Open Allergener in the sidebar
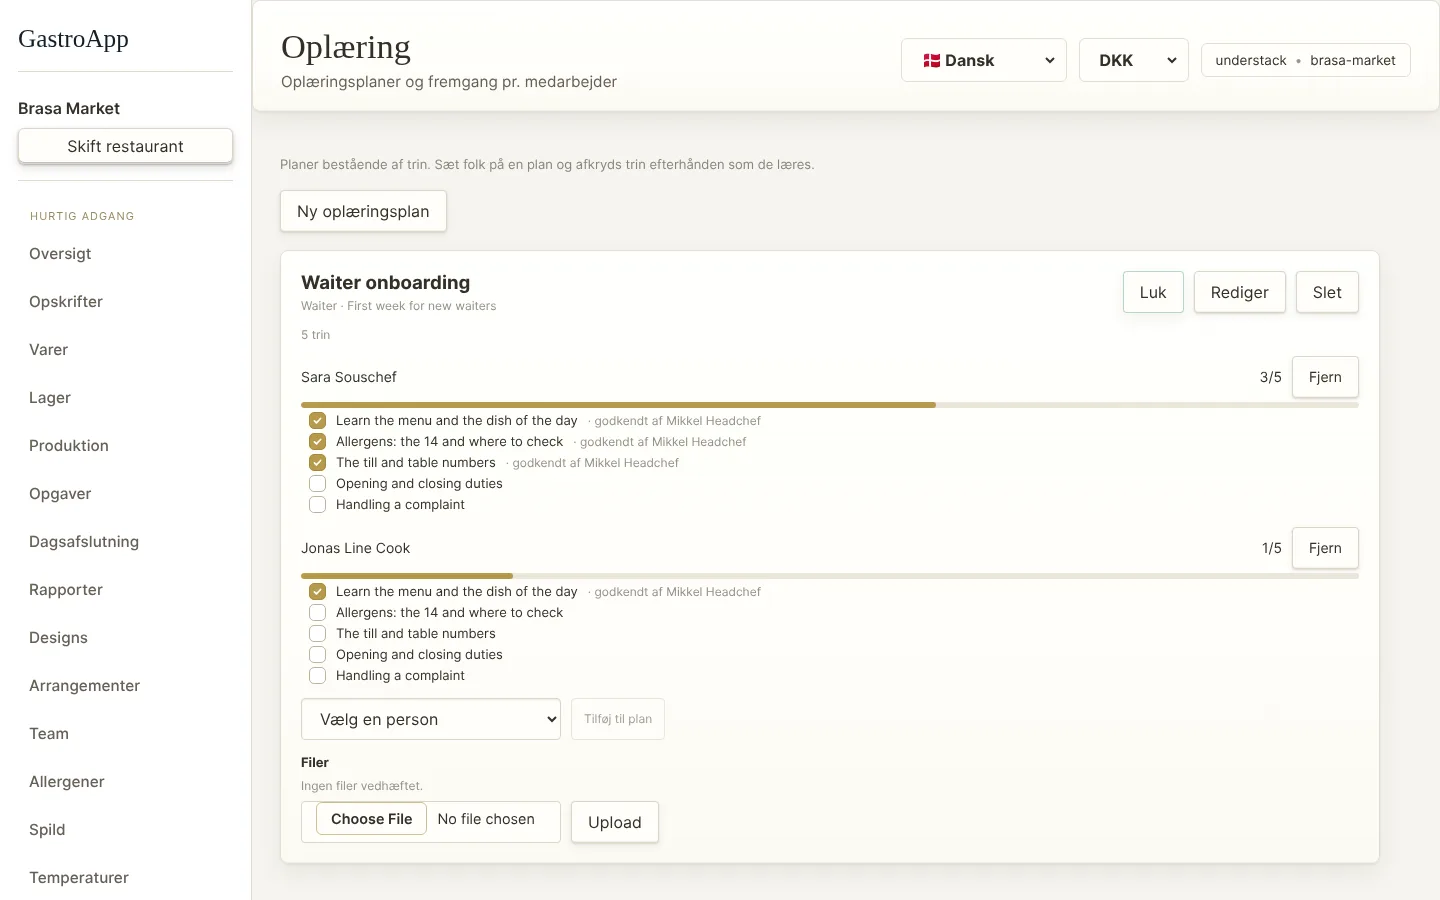This screenshot has height=900, width=1440. tap(67, 782)
